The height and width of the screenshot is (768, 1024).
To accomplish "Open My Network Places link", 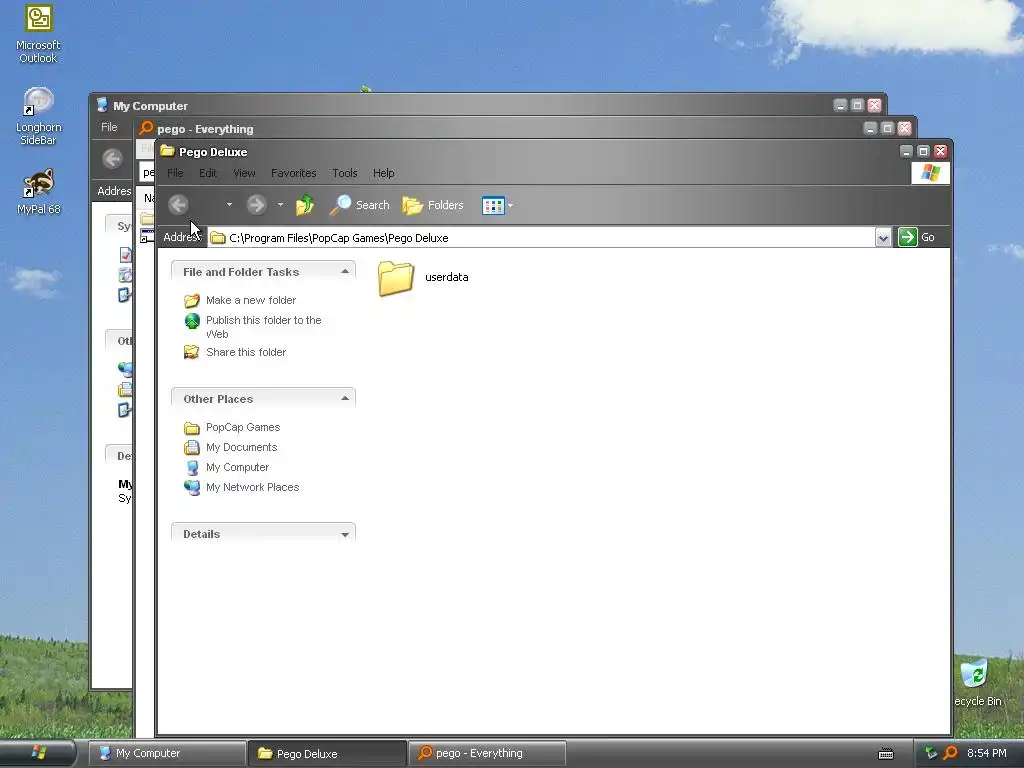I will click(x=253, y=487).
